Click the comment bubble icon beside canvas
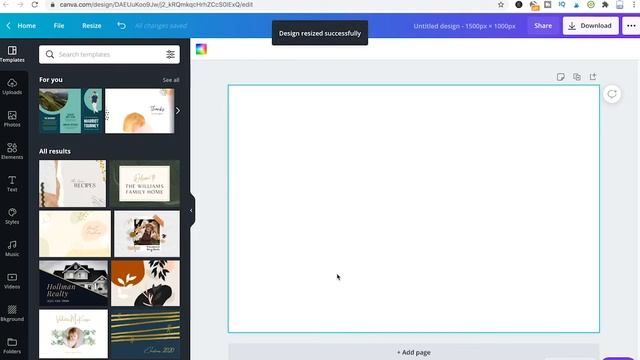The width and height of the screenshot is (640, 360). [x=612, y=94]
